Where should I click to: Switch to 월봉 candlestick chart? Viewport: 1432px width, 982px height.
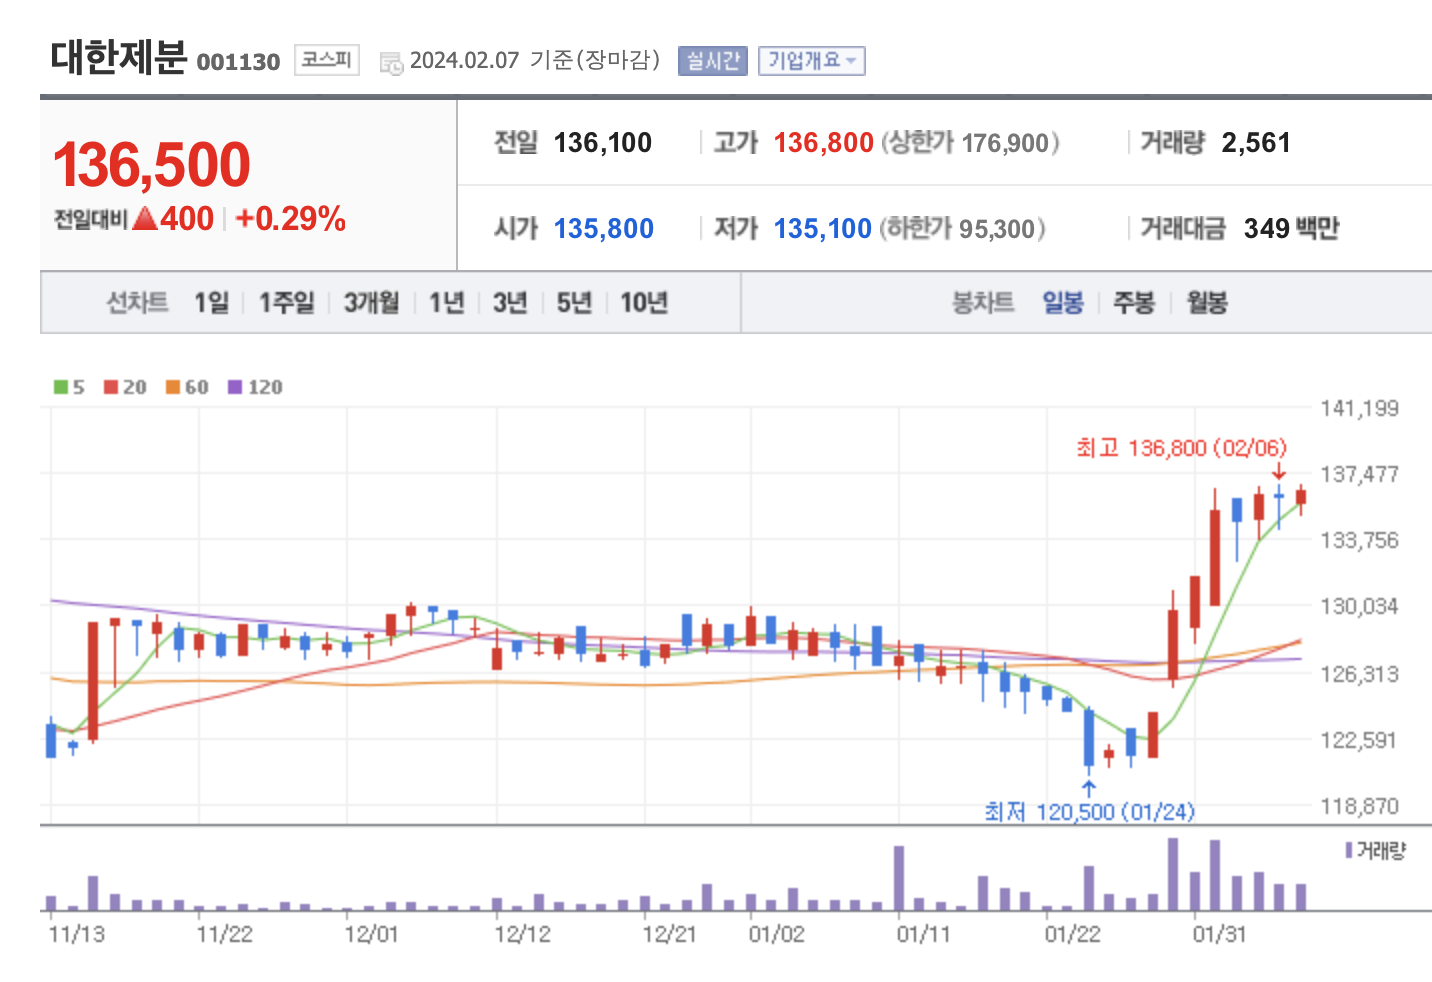click(1207, 302)
